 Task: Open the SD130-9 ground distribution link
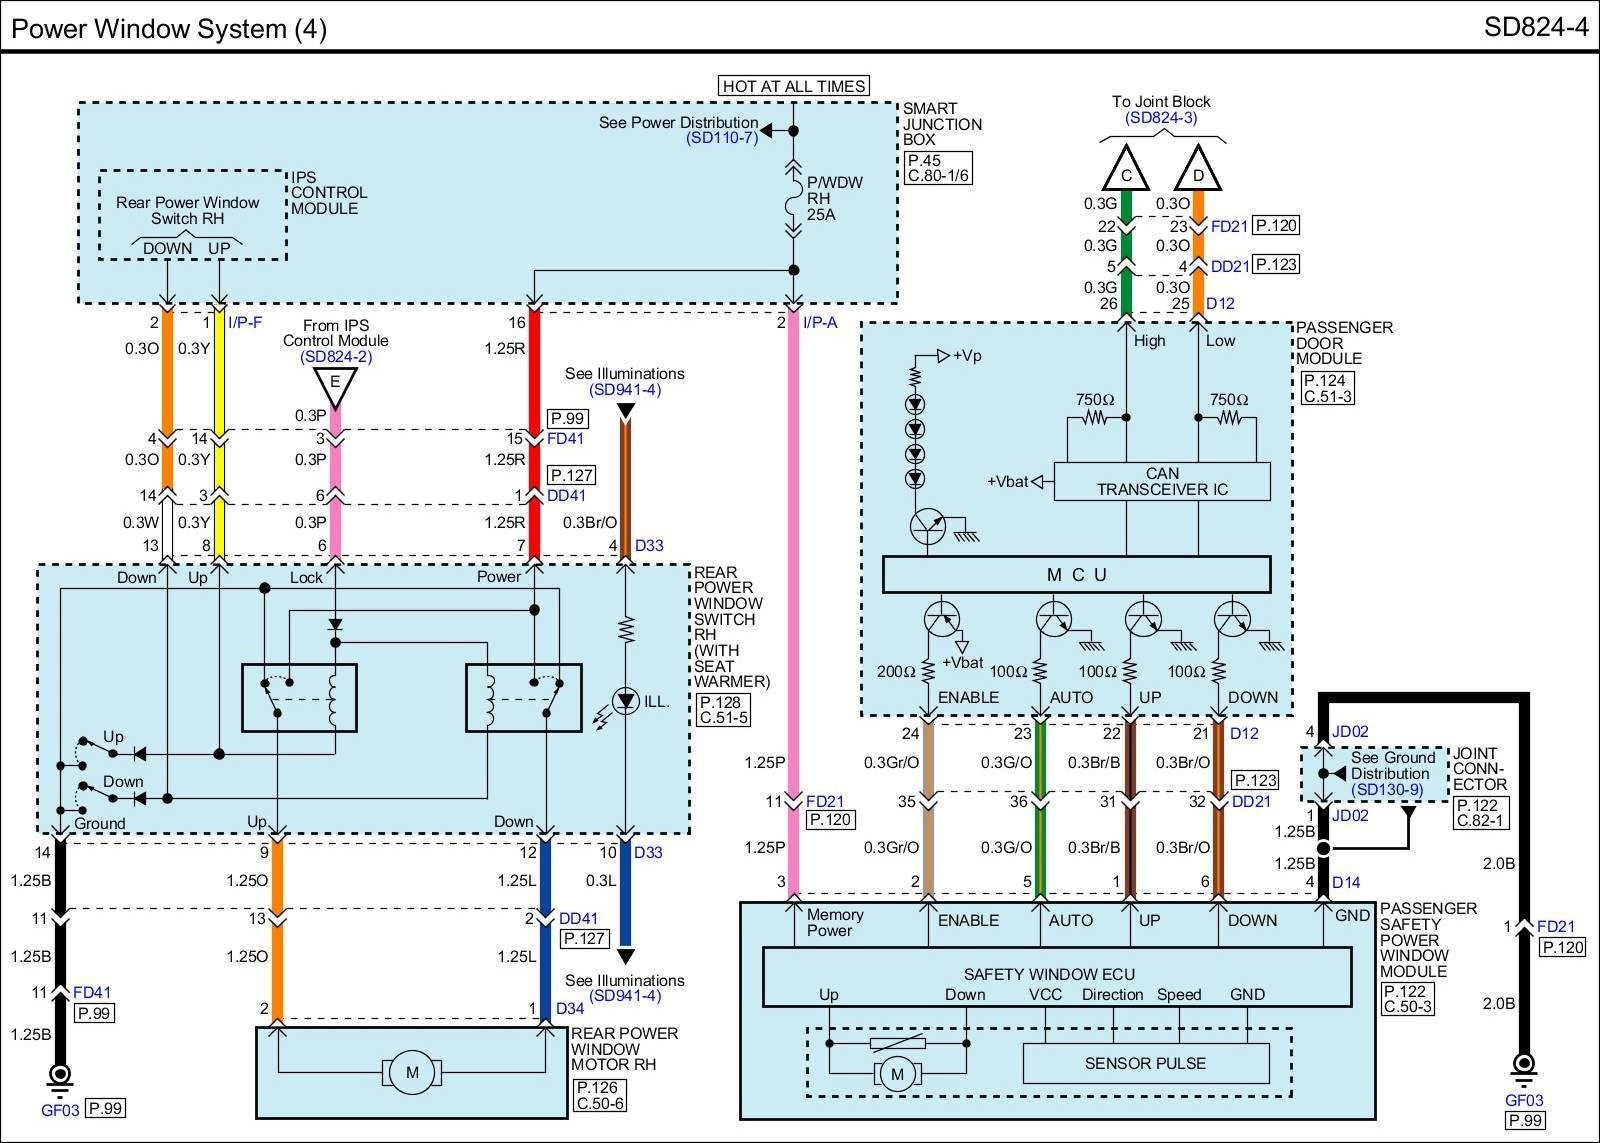tap(1390, 789)
